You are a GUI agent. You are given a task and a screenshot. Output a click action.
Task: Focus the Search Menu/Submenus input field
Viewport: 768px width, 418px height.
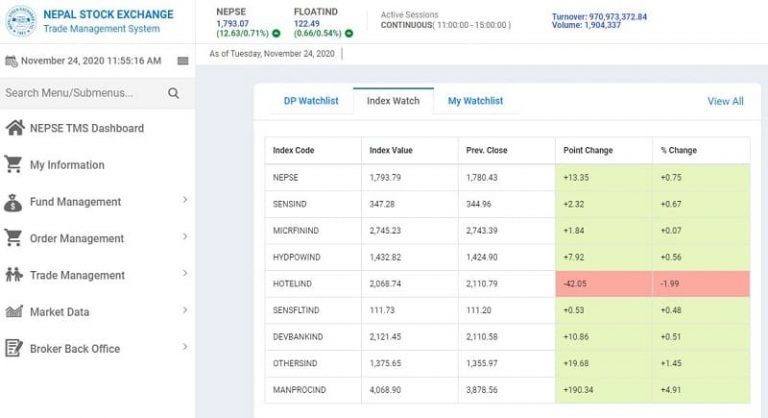tap(80, 93)
